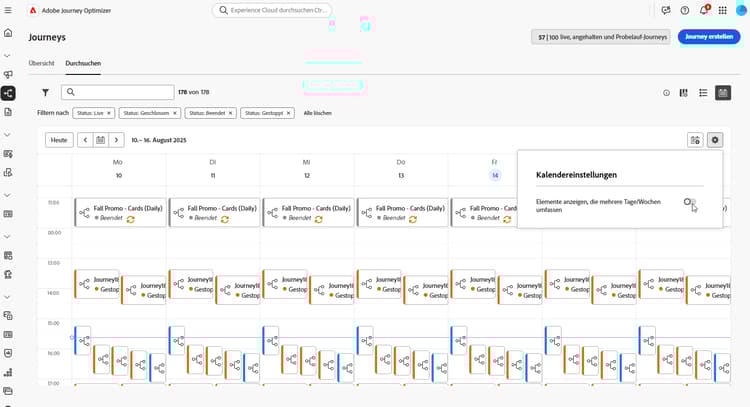This screenshot has height=407, width=750.
Task: Select the Friday 14 date header
Action: [x=495, y=176]
